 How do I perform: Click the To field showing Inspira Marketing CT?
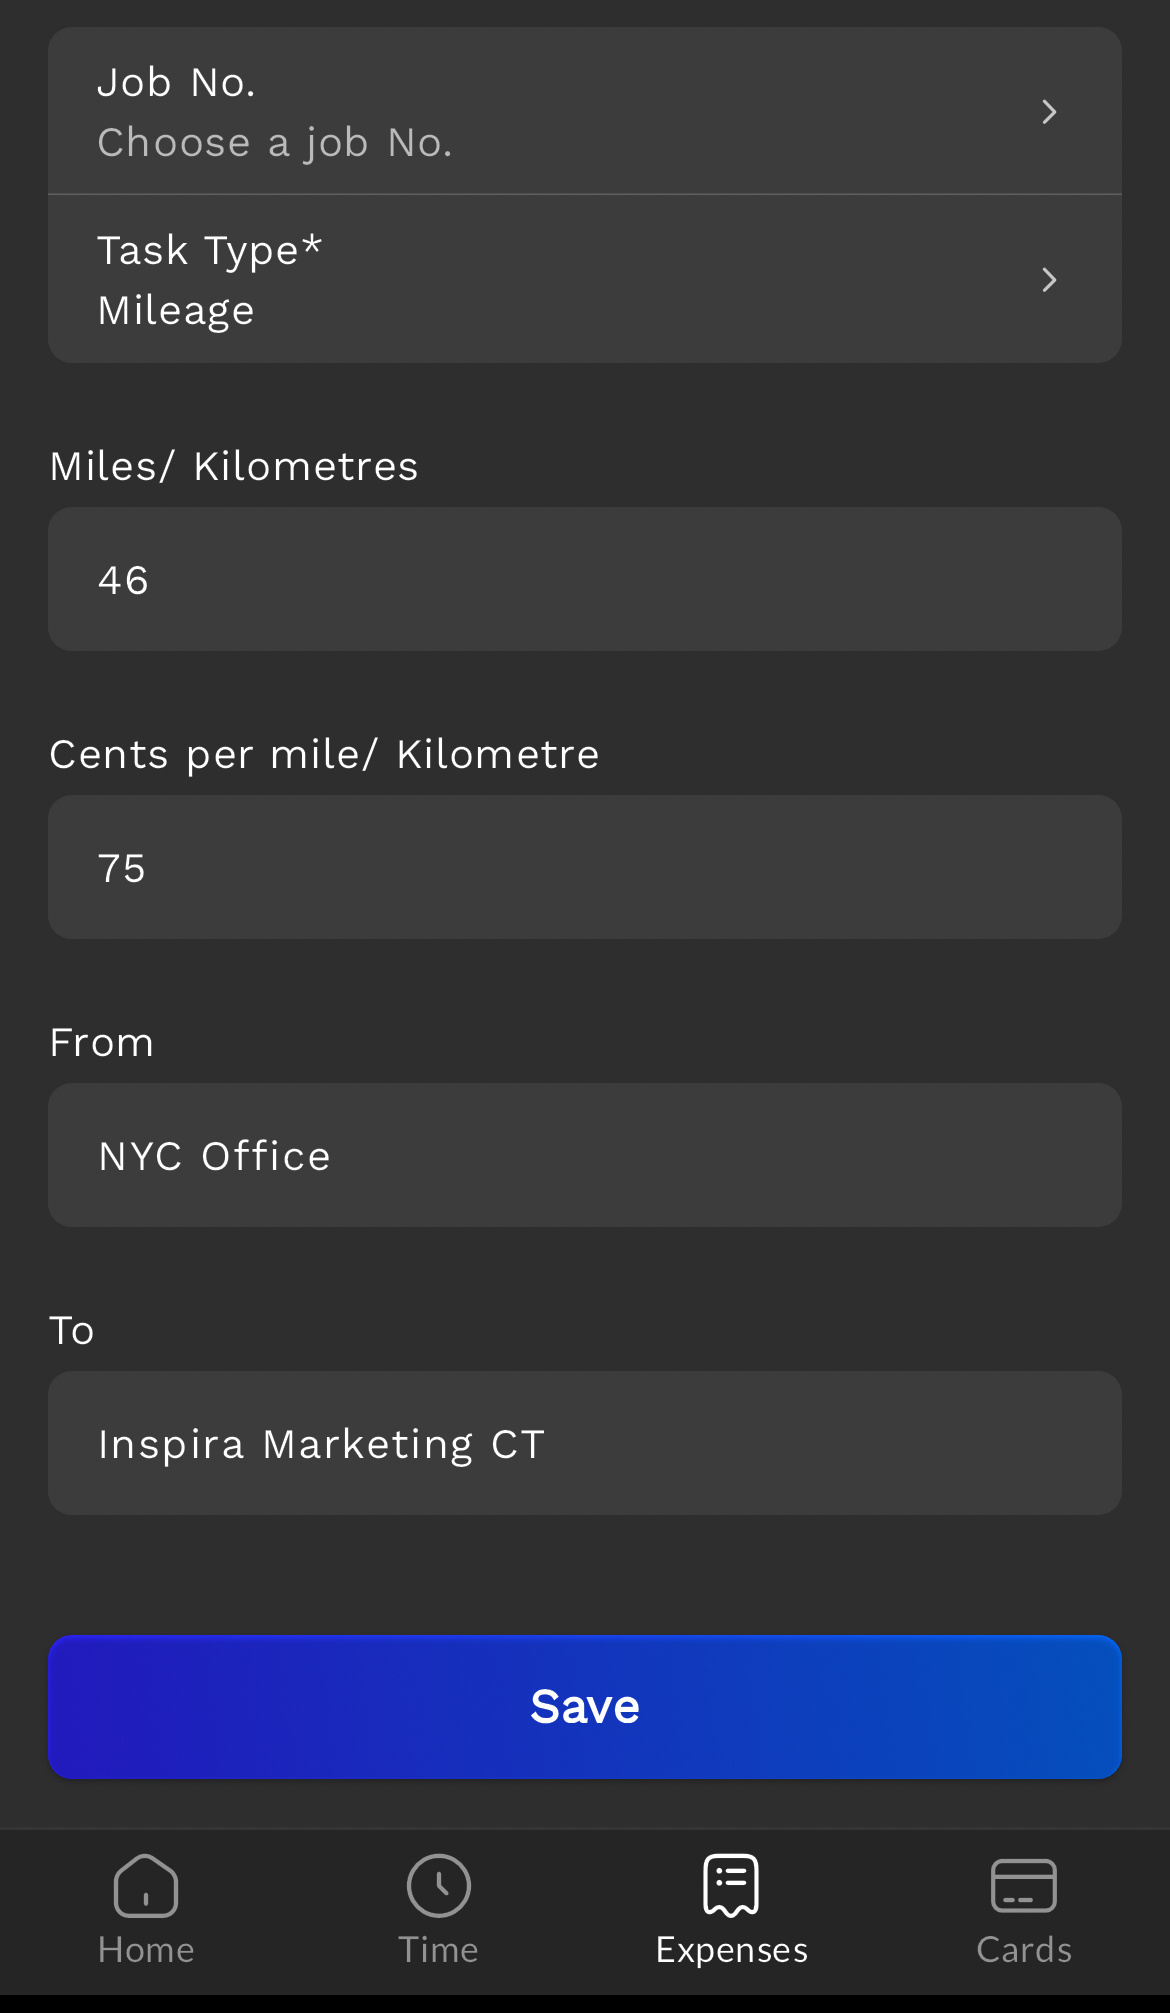pyautogui.click(x=585, y=1443)
